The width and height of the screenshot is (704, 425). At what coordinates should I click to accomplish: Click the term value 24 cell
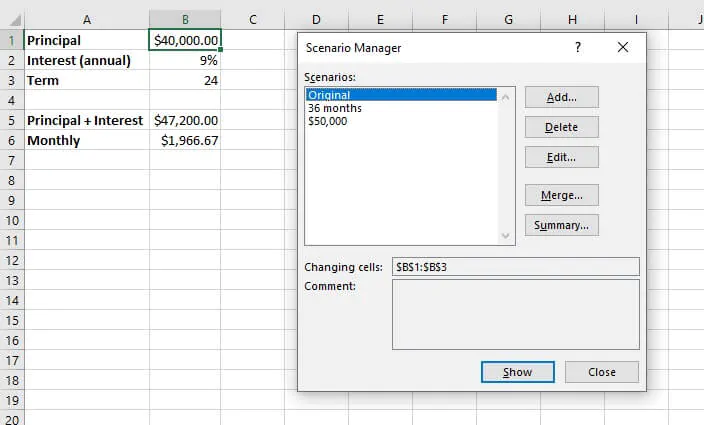(x=185, y=80)
